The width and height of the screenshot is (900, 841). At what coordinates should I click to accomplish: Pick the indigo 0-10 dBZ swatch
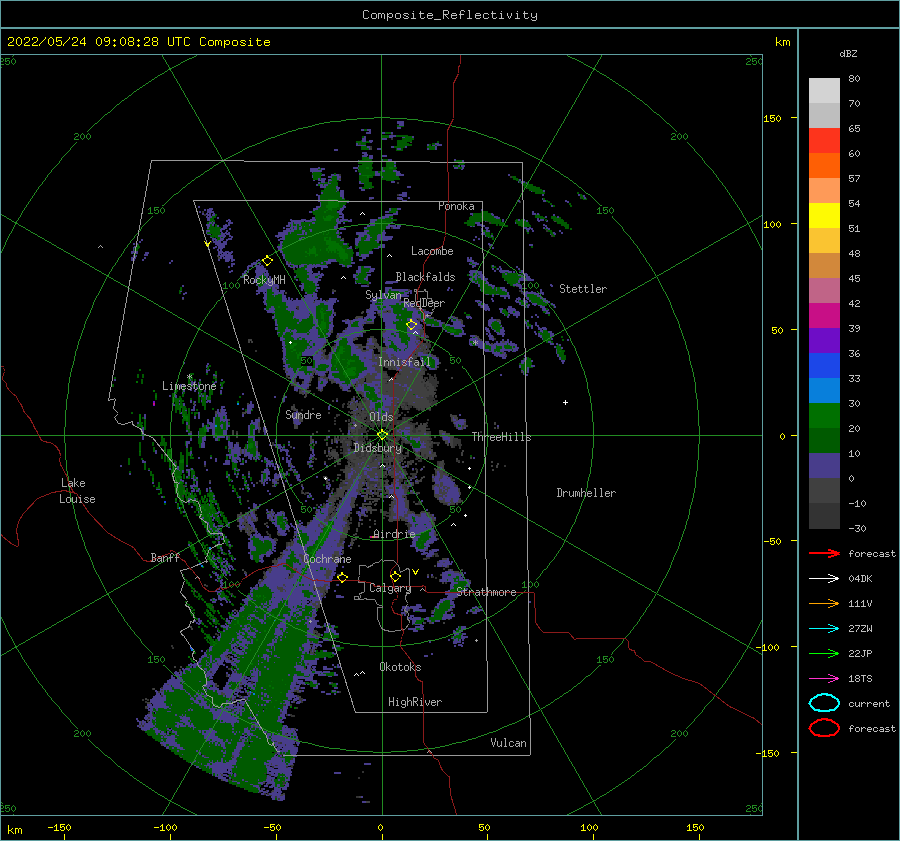tap(824, 466)
